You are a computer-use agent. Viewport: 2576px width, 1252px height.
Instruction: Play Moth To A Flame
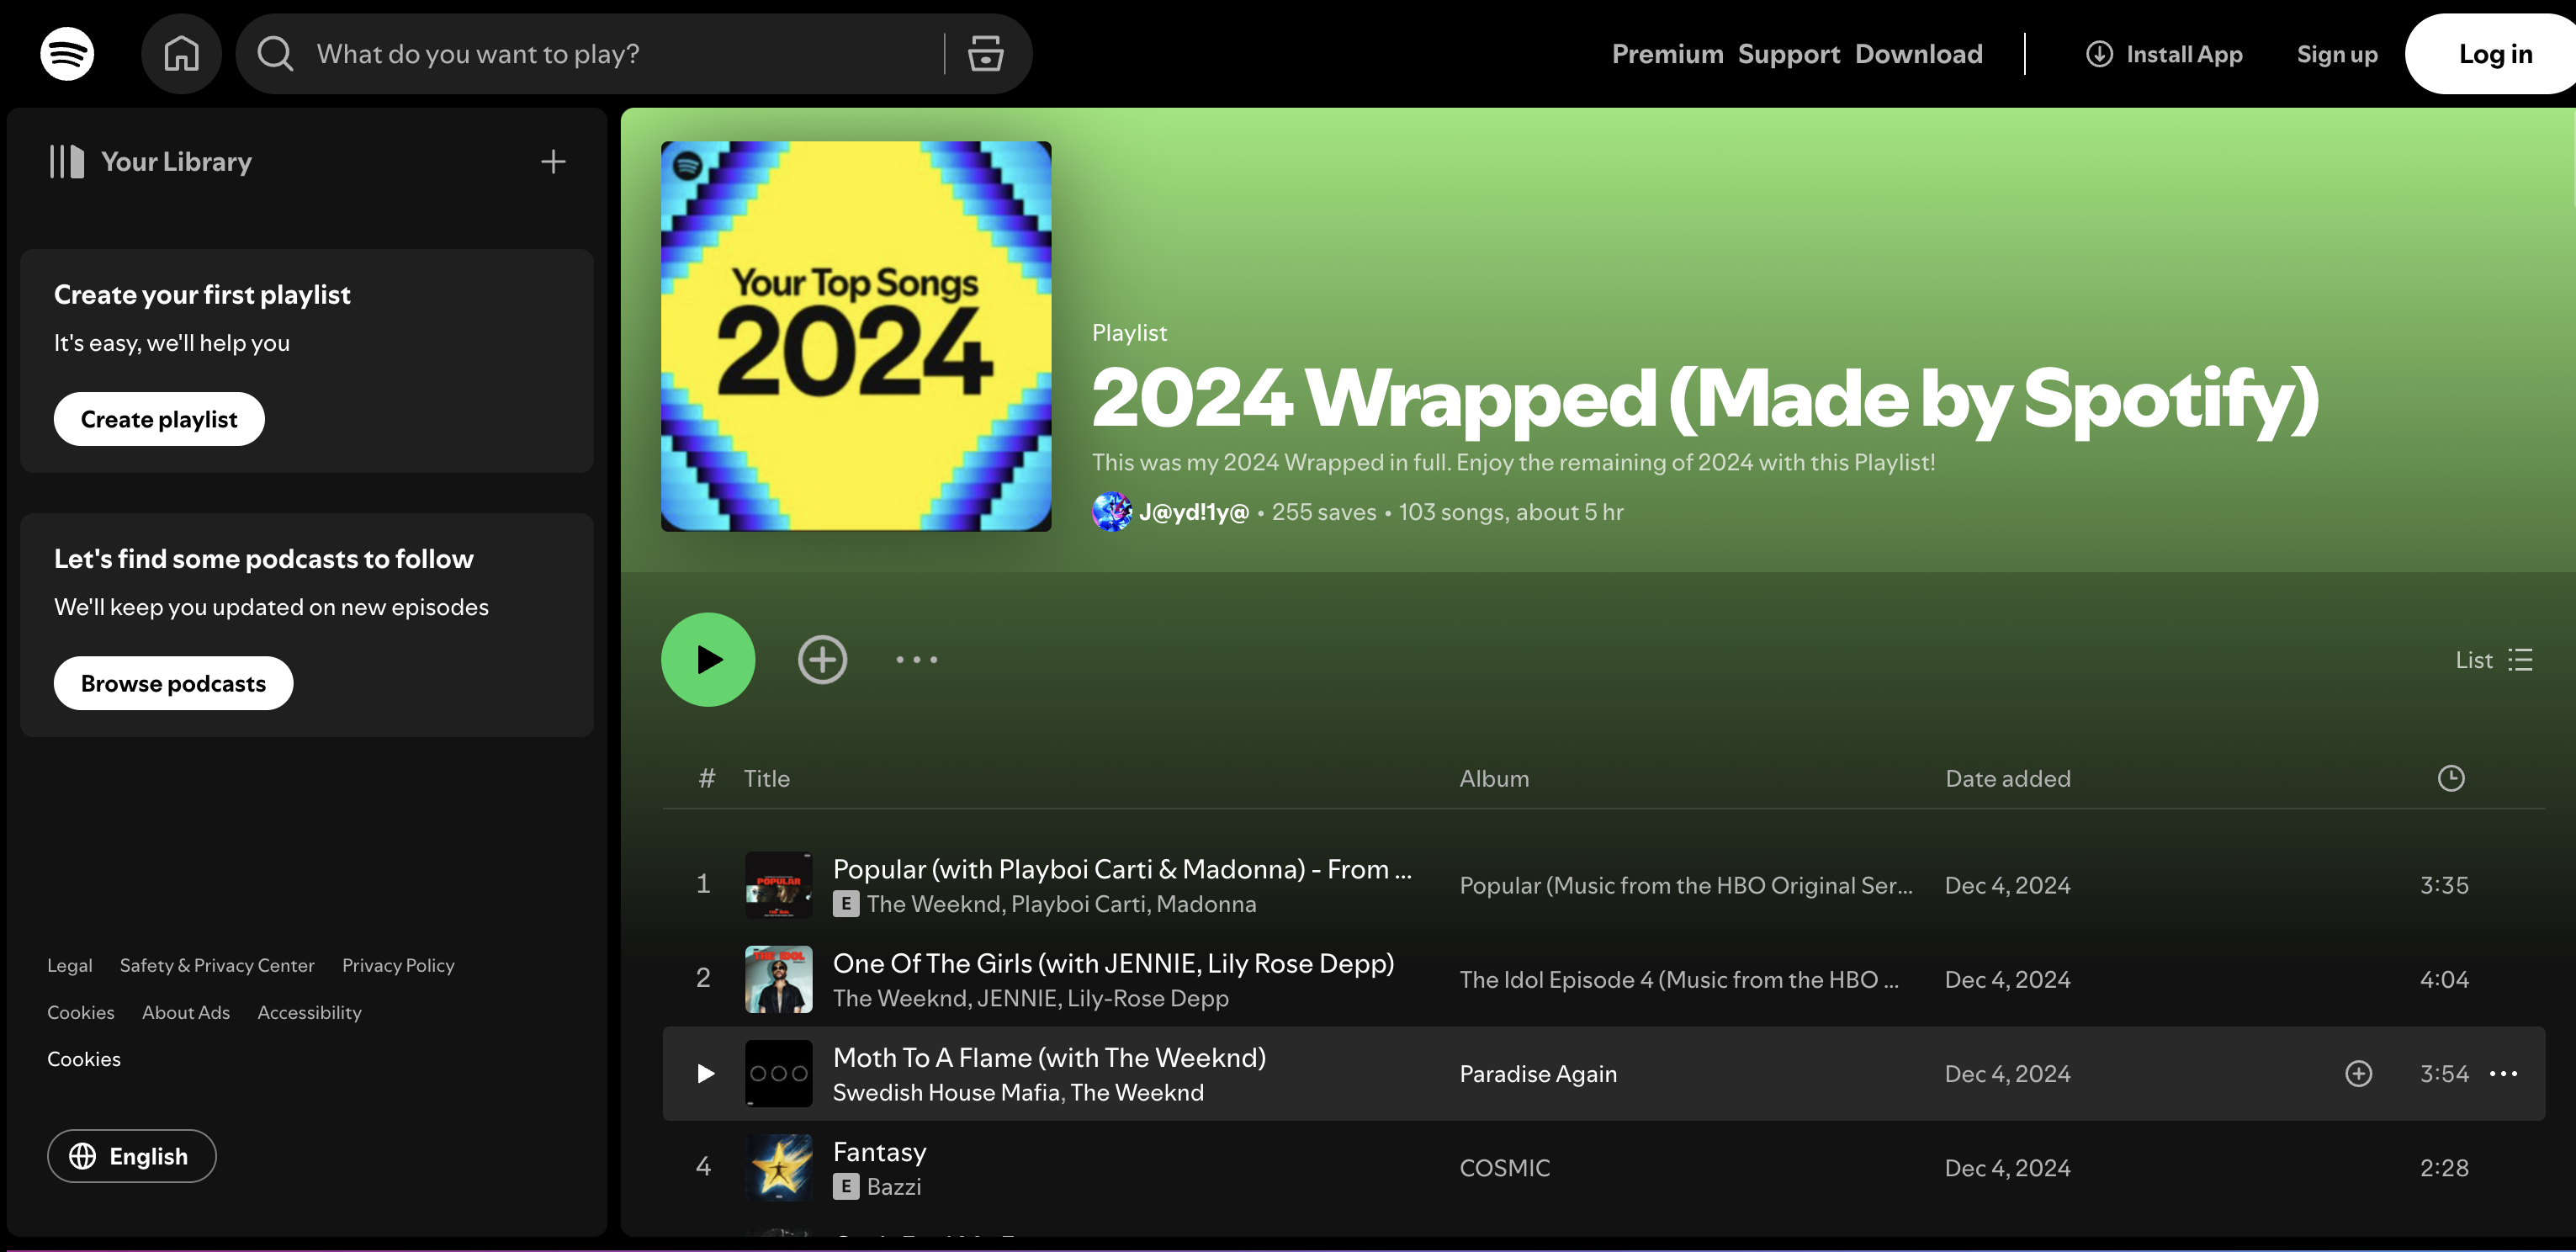click(x=704, y=1073)
